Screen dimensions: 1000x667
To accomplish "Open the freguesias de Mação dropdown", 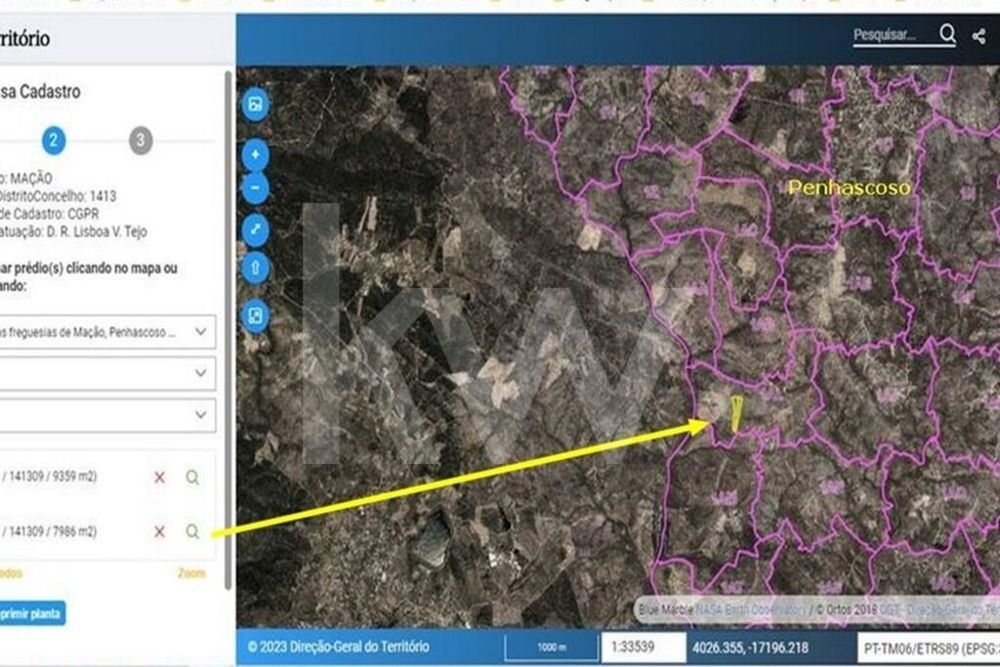I will tap(105, 332).
